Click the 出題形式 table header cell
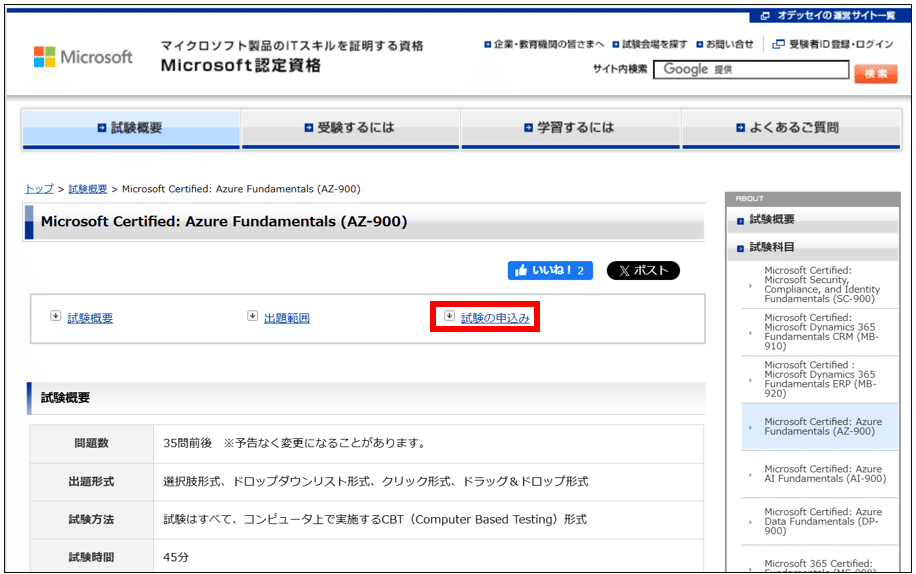916x574 pixels. (x=92, y=482)
